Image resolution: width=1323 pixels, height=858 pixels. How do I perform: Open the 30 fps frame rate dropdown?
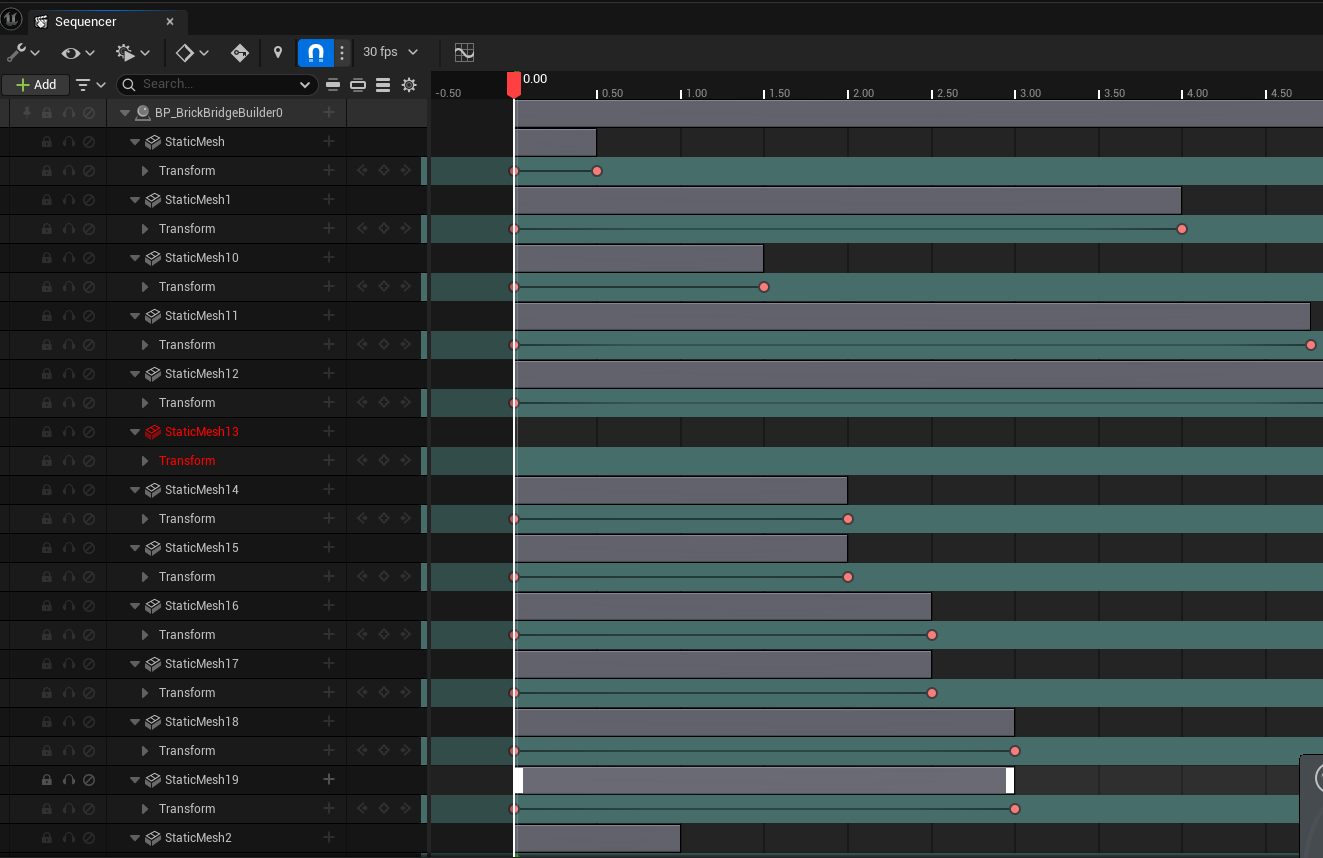click(391, 52)
